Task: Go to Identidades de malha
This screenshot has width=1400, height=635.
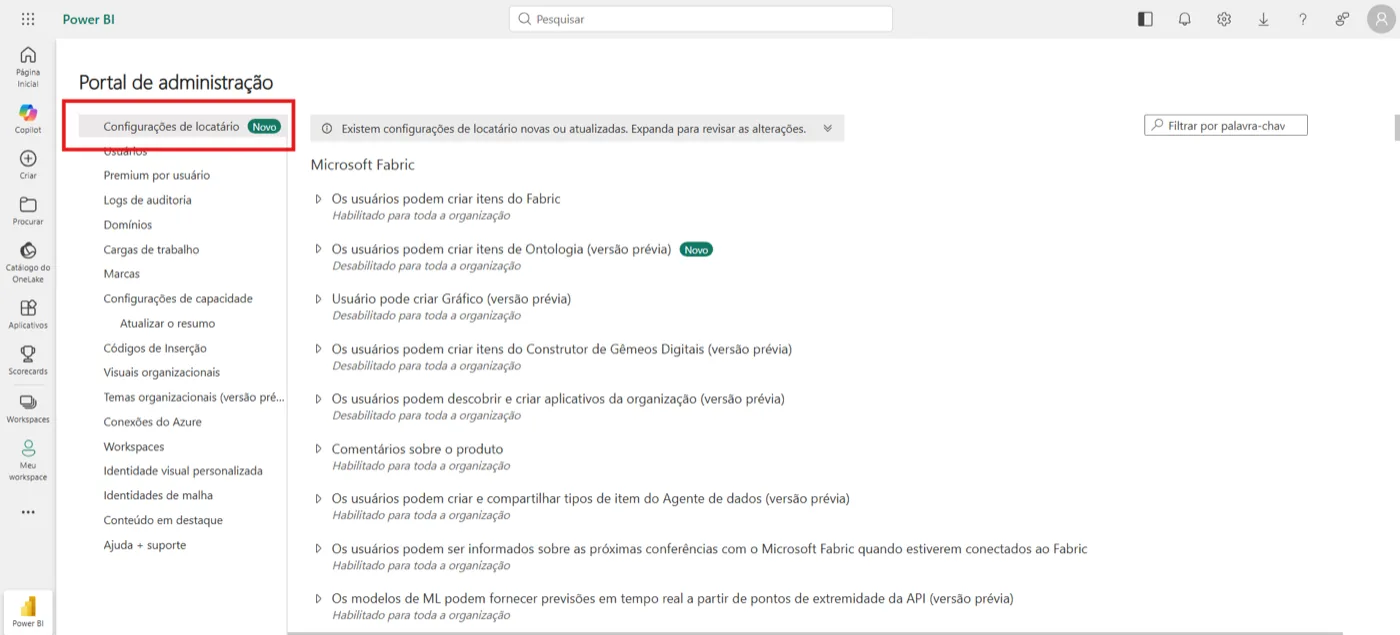Action: pos(158,496)
